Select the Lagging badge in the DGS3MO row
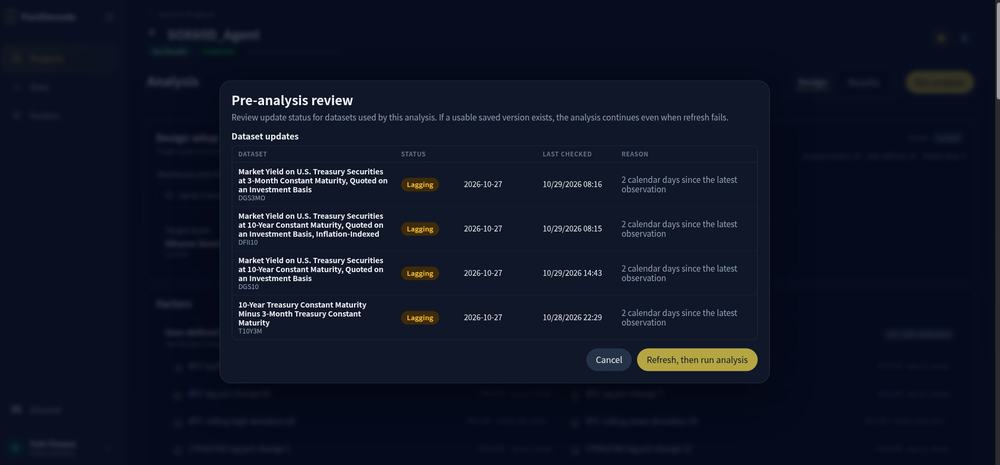 point(420,185)
